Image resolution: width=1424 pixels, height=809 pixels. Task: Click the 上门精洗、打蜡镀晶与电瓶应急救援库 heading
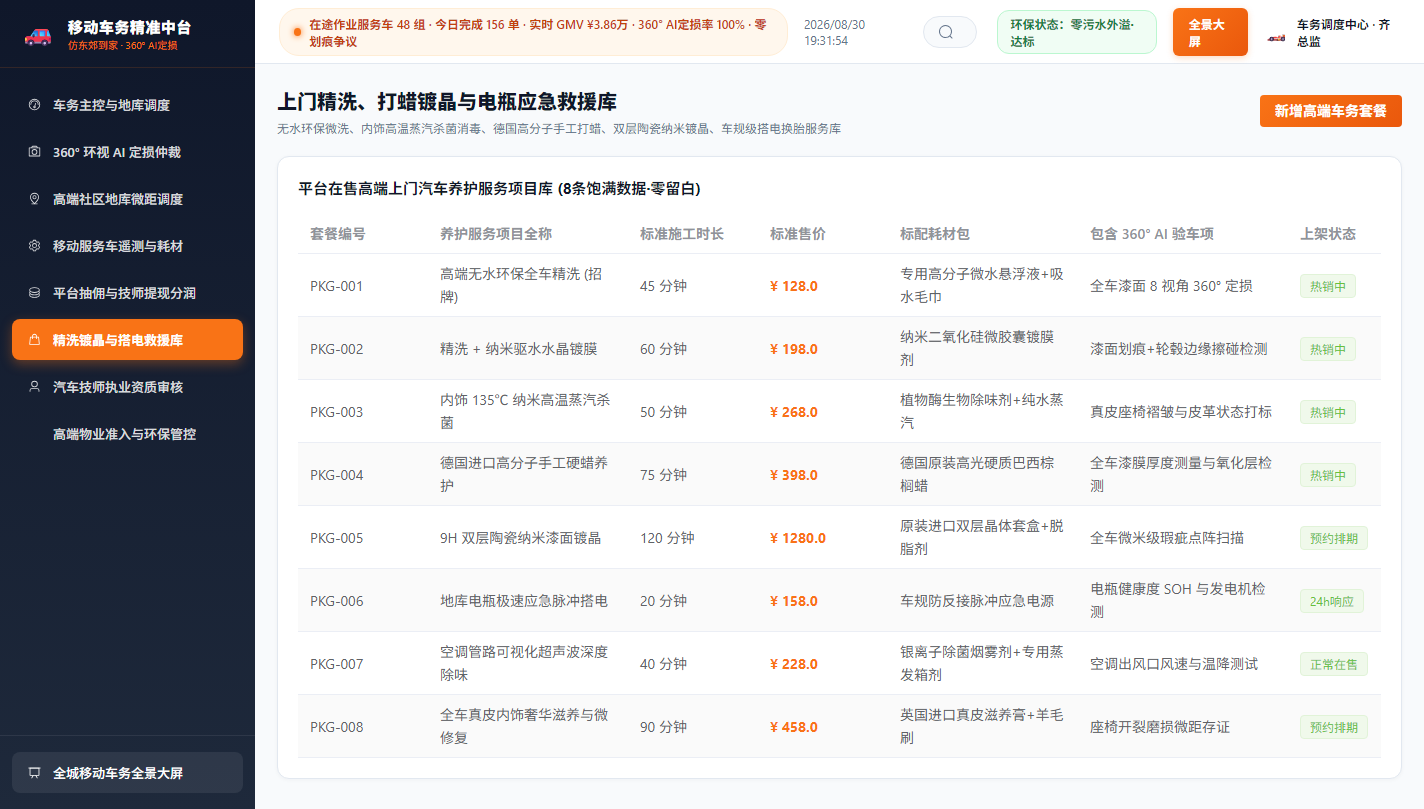pos(447,102)
